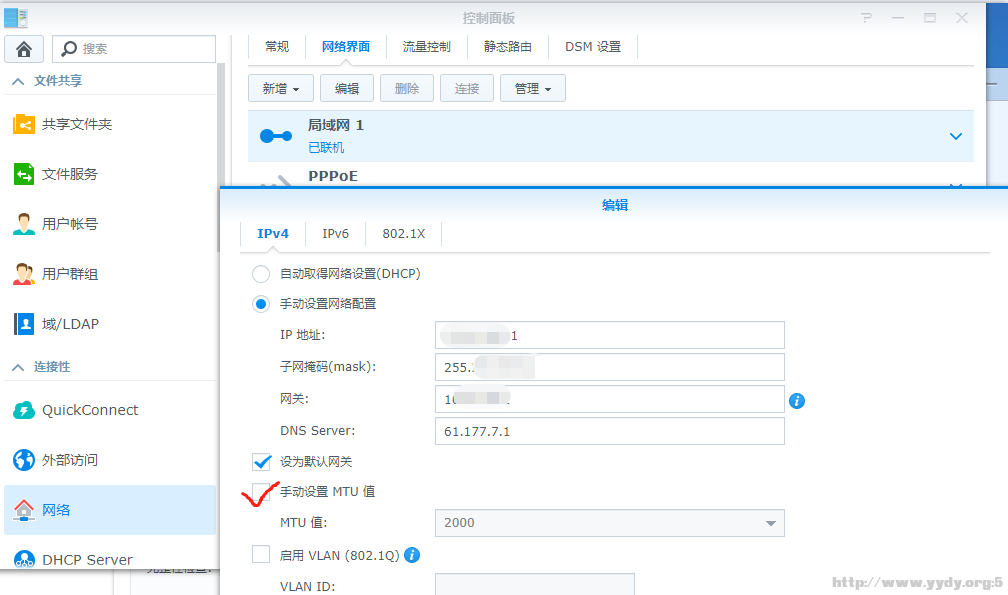1008x595 pixels.
Task: Select the IPv6 tab in edit dialog
Action: tap(336, 234)
